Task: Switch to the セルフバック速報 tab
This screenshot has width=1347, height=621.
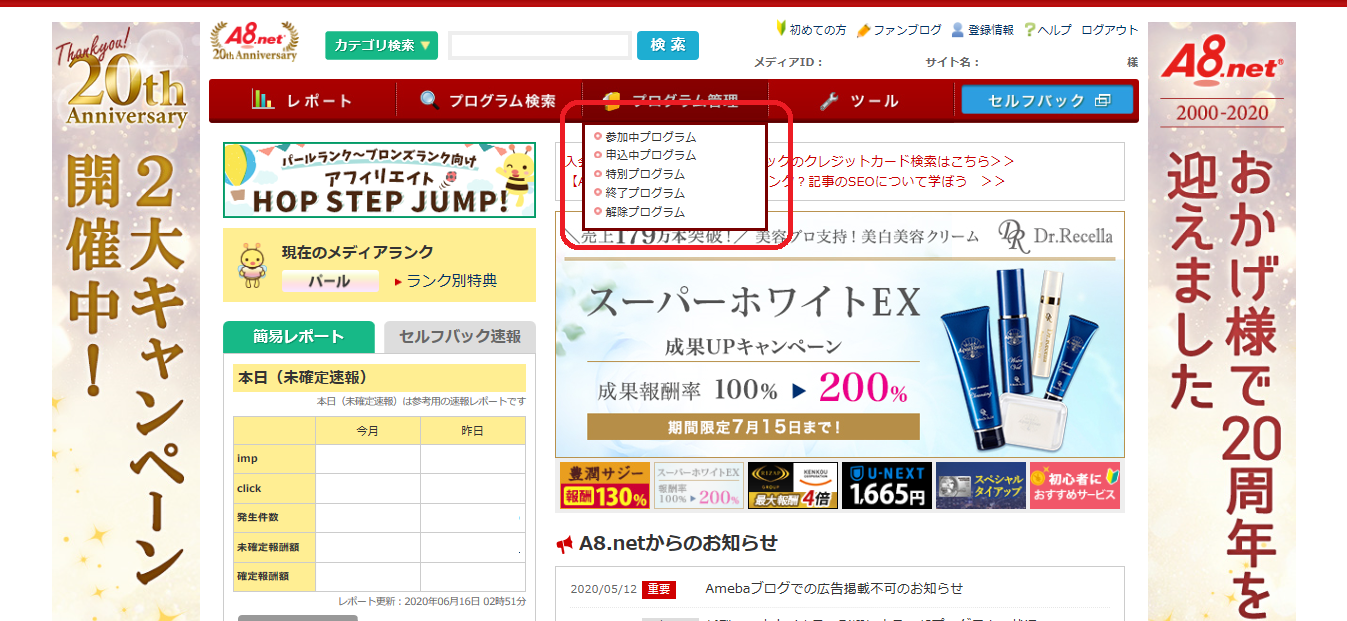Action: tap(460, 337)
